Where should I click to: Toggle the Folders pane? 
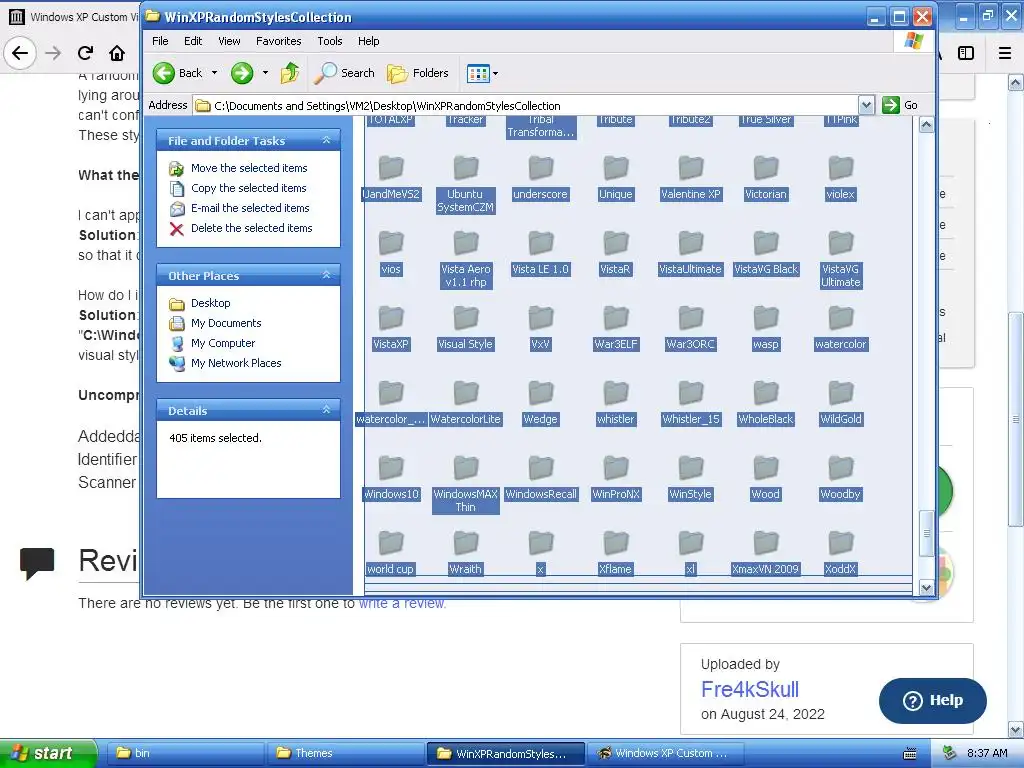tap(418, 73)
